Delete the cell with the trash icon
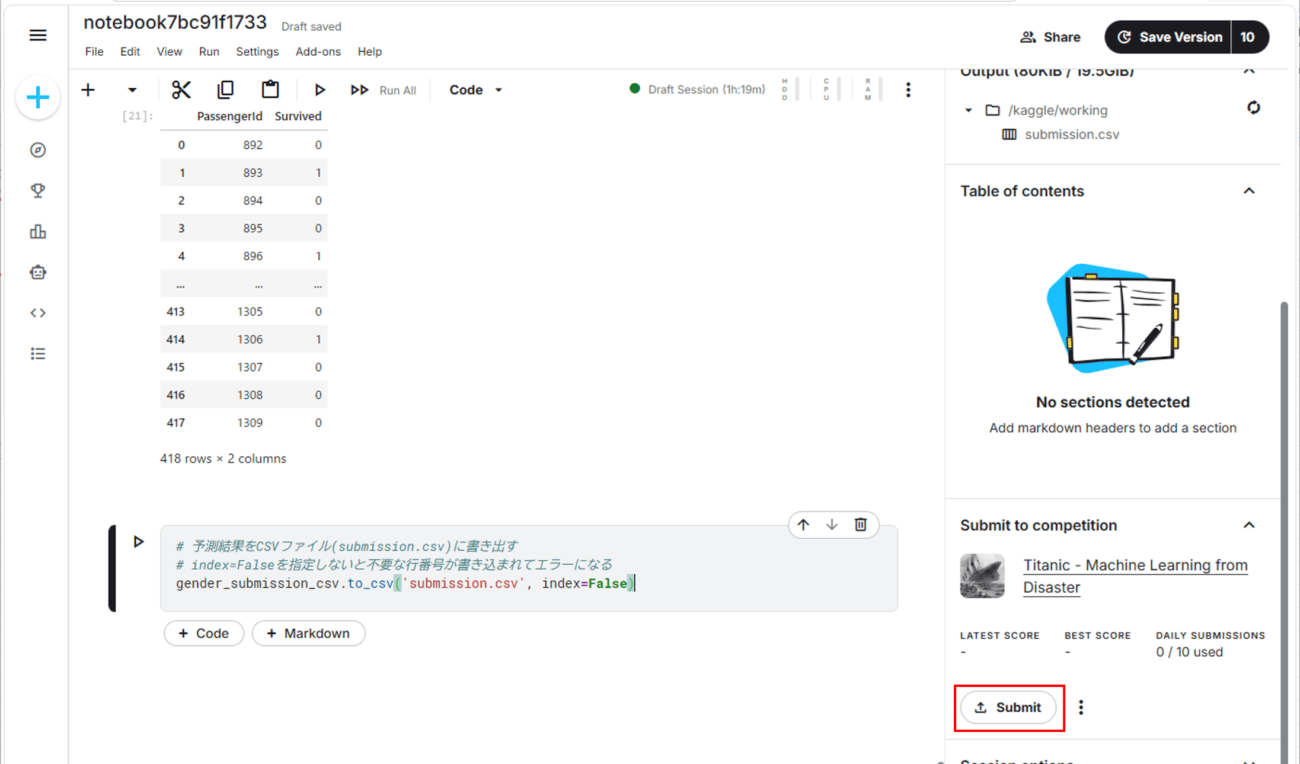The width and height of the screenshot is (1300, 764). [x=861, y=525]
